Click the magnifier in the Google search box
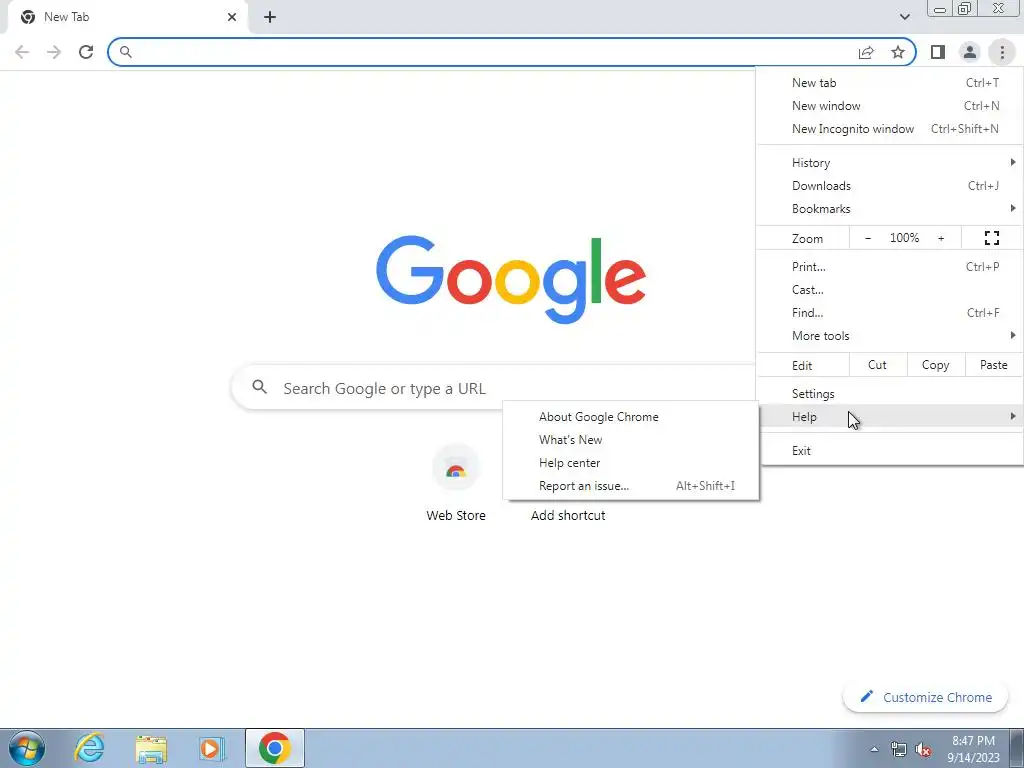Viewport: 1024px width, 768px height. 259,387
